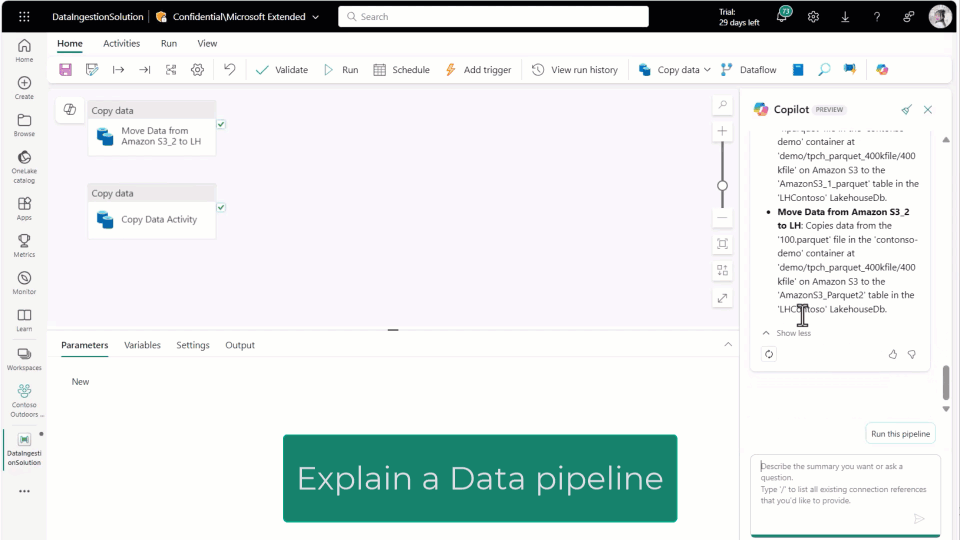This screenshot has height=540, width=960.
Task: Toggle the Move Data from Amazon S3_2 checkbox
Action: click(221, 124)
